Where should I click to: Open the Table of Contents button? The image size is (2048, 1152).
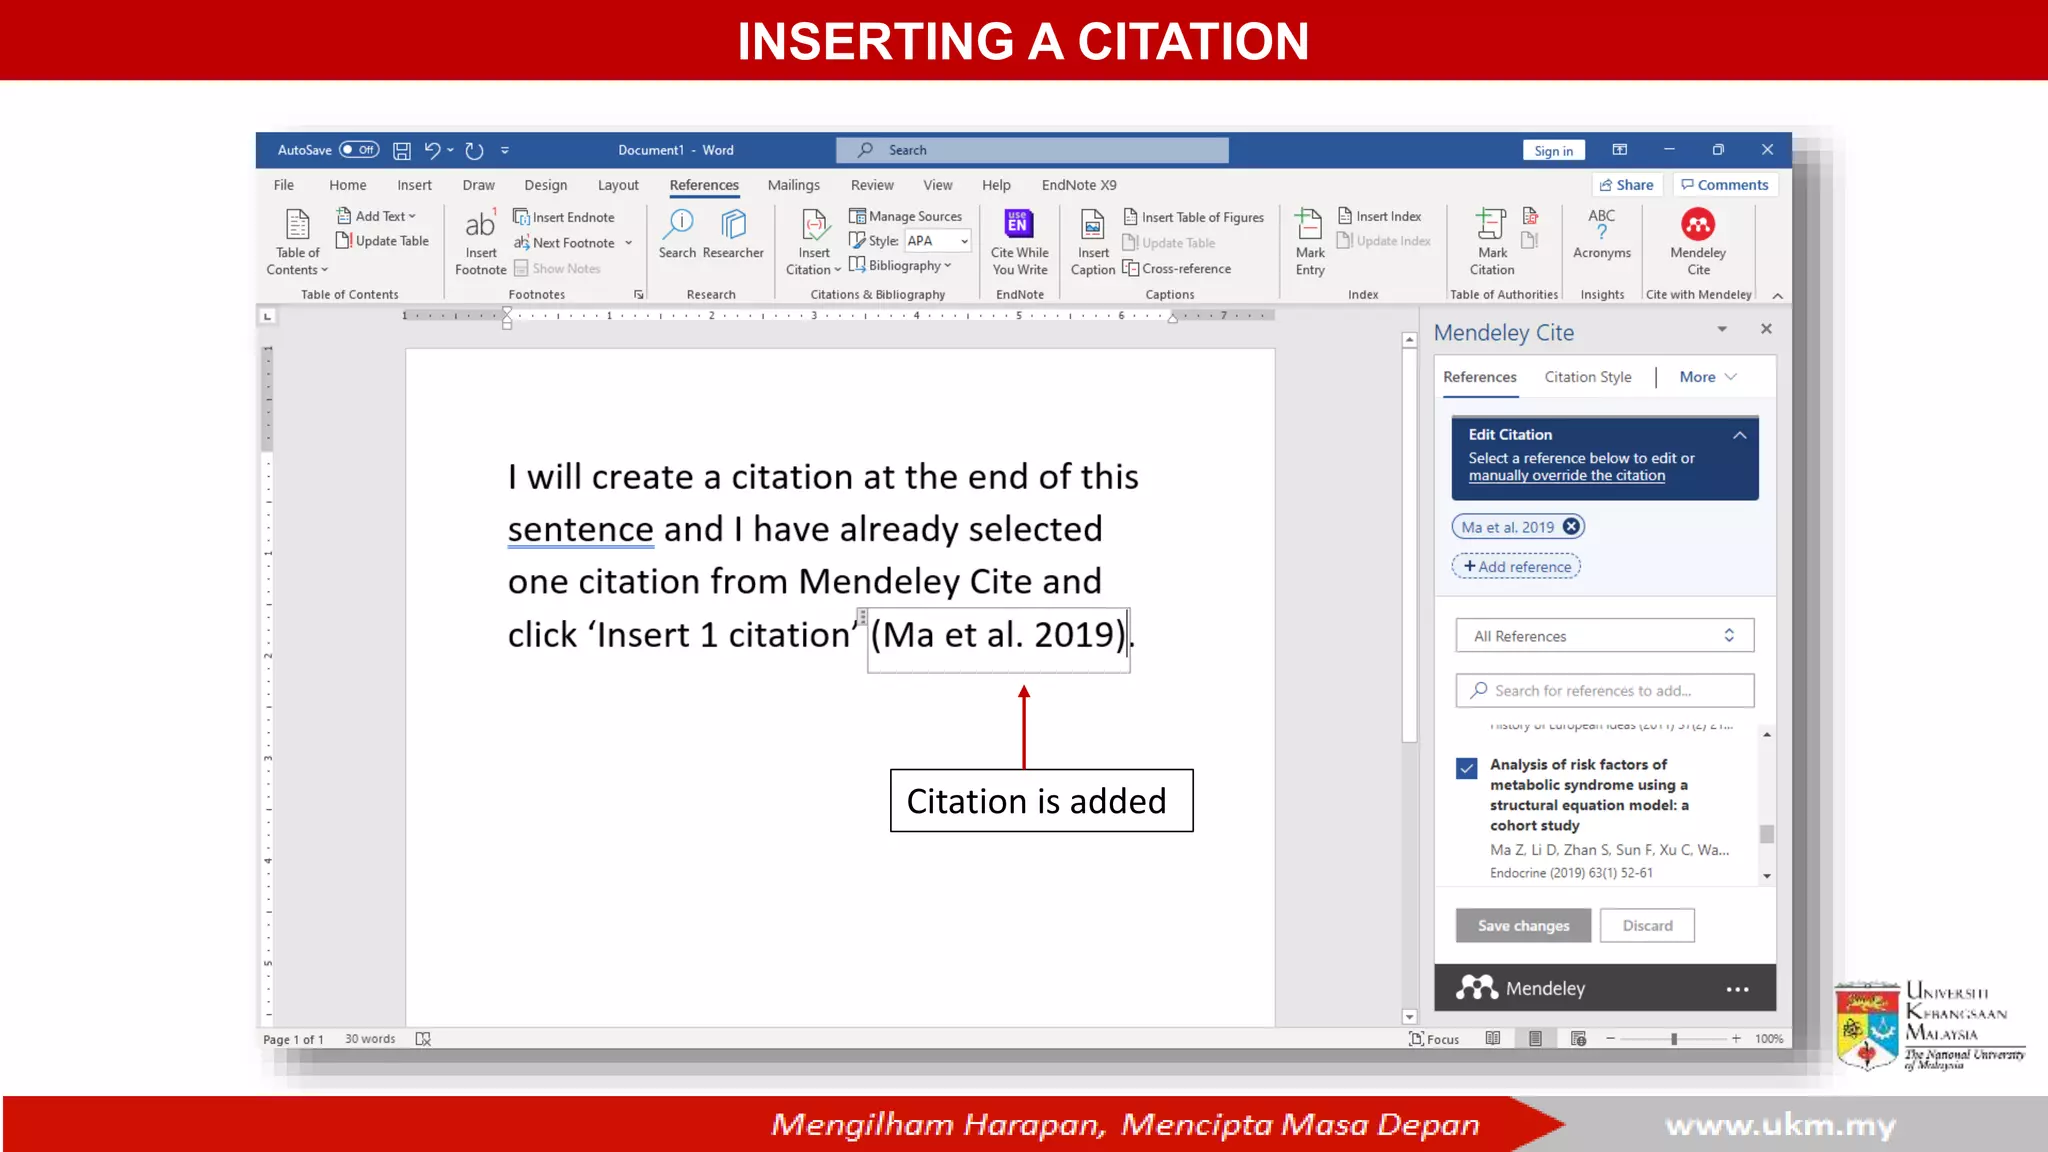click(297, 242)
